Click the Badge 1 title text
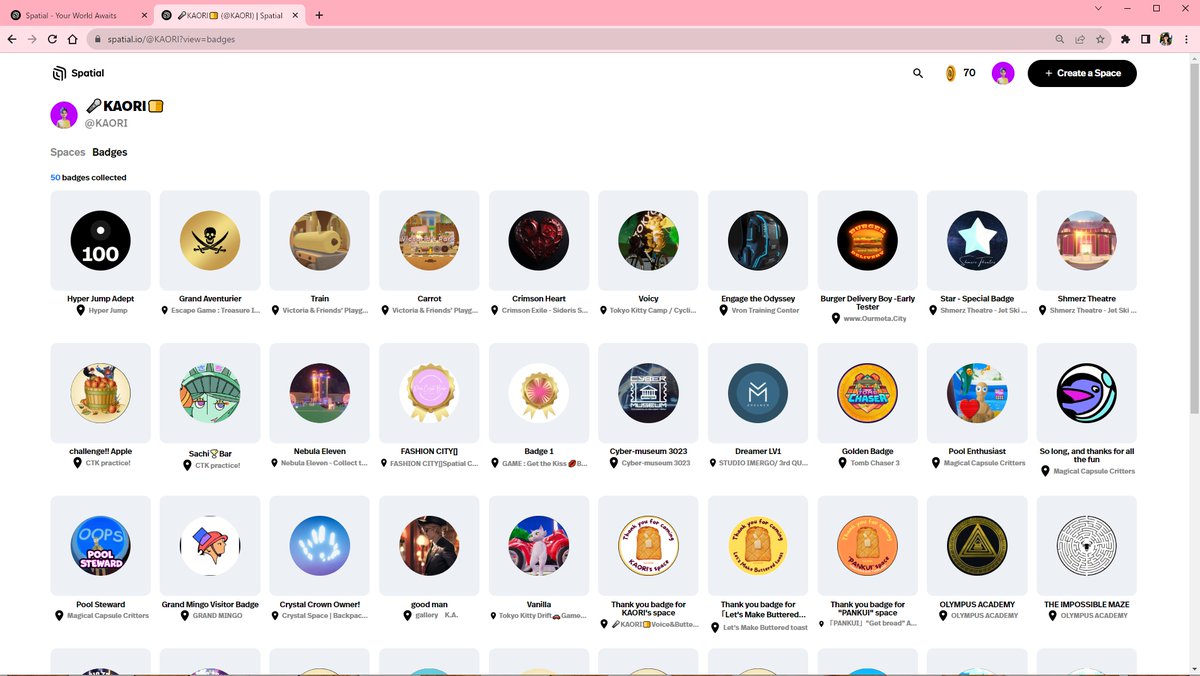The width and height of the screenshot is (1200, 676). click(539, 451)
